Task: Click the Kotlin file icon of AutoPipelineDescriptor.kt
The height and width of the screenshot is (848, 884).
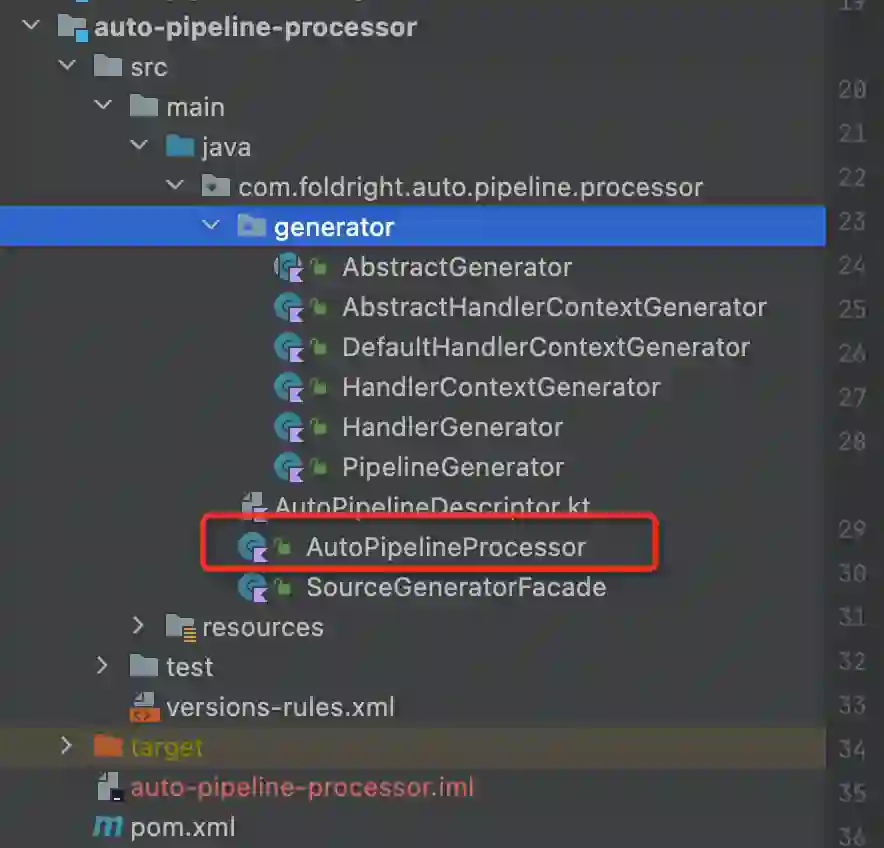Action: 253,506
